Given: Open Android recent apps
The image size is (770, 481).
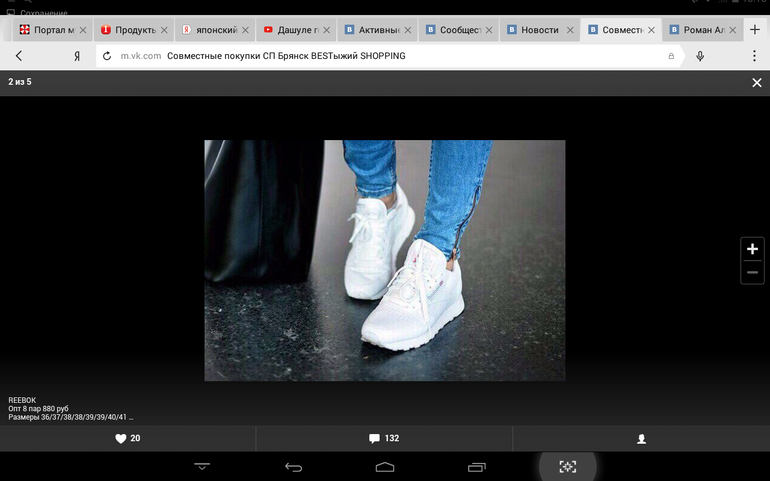Looking at the screenshot, I should 476,467.
